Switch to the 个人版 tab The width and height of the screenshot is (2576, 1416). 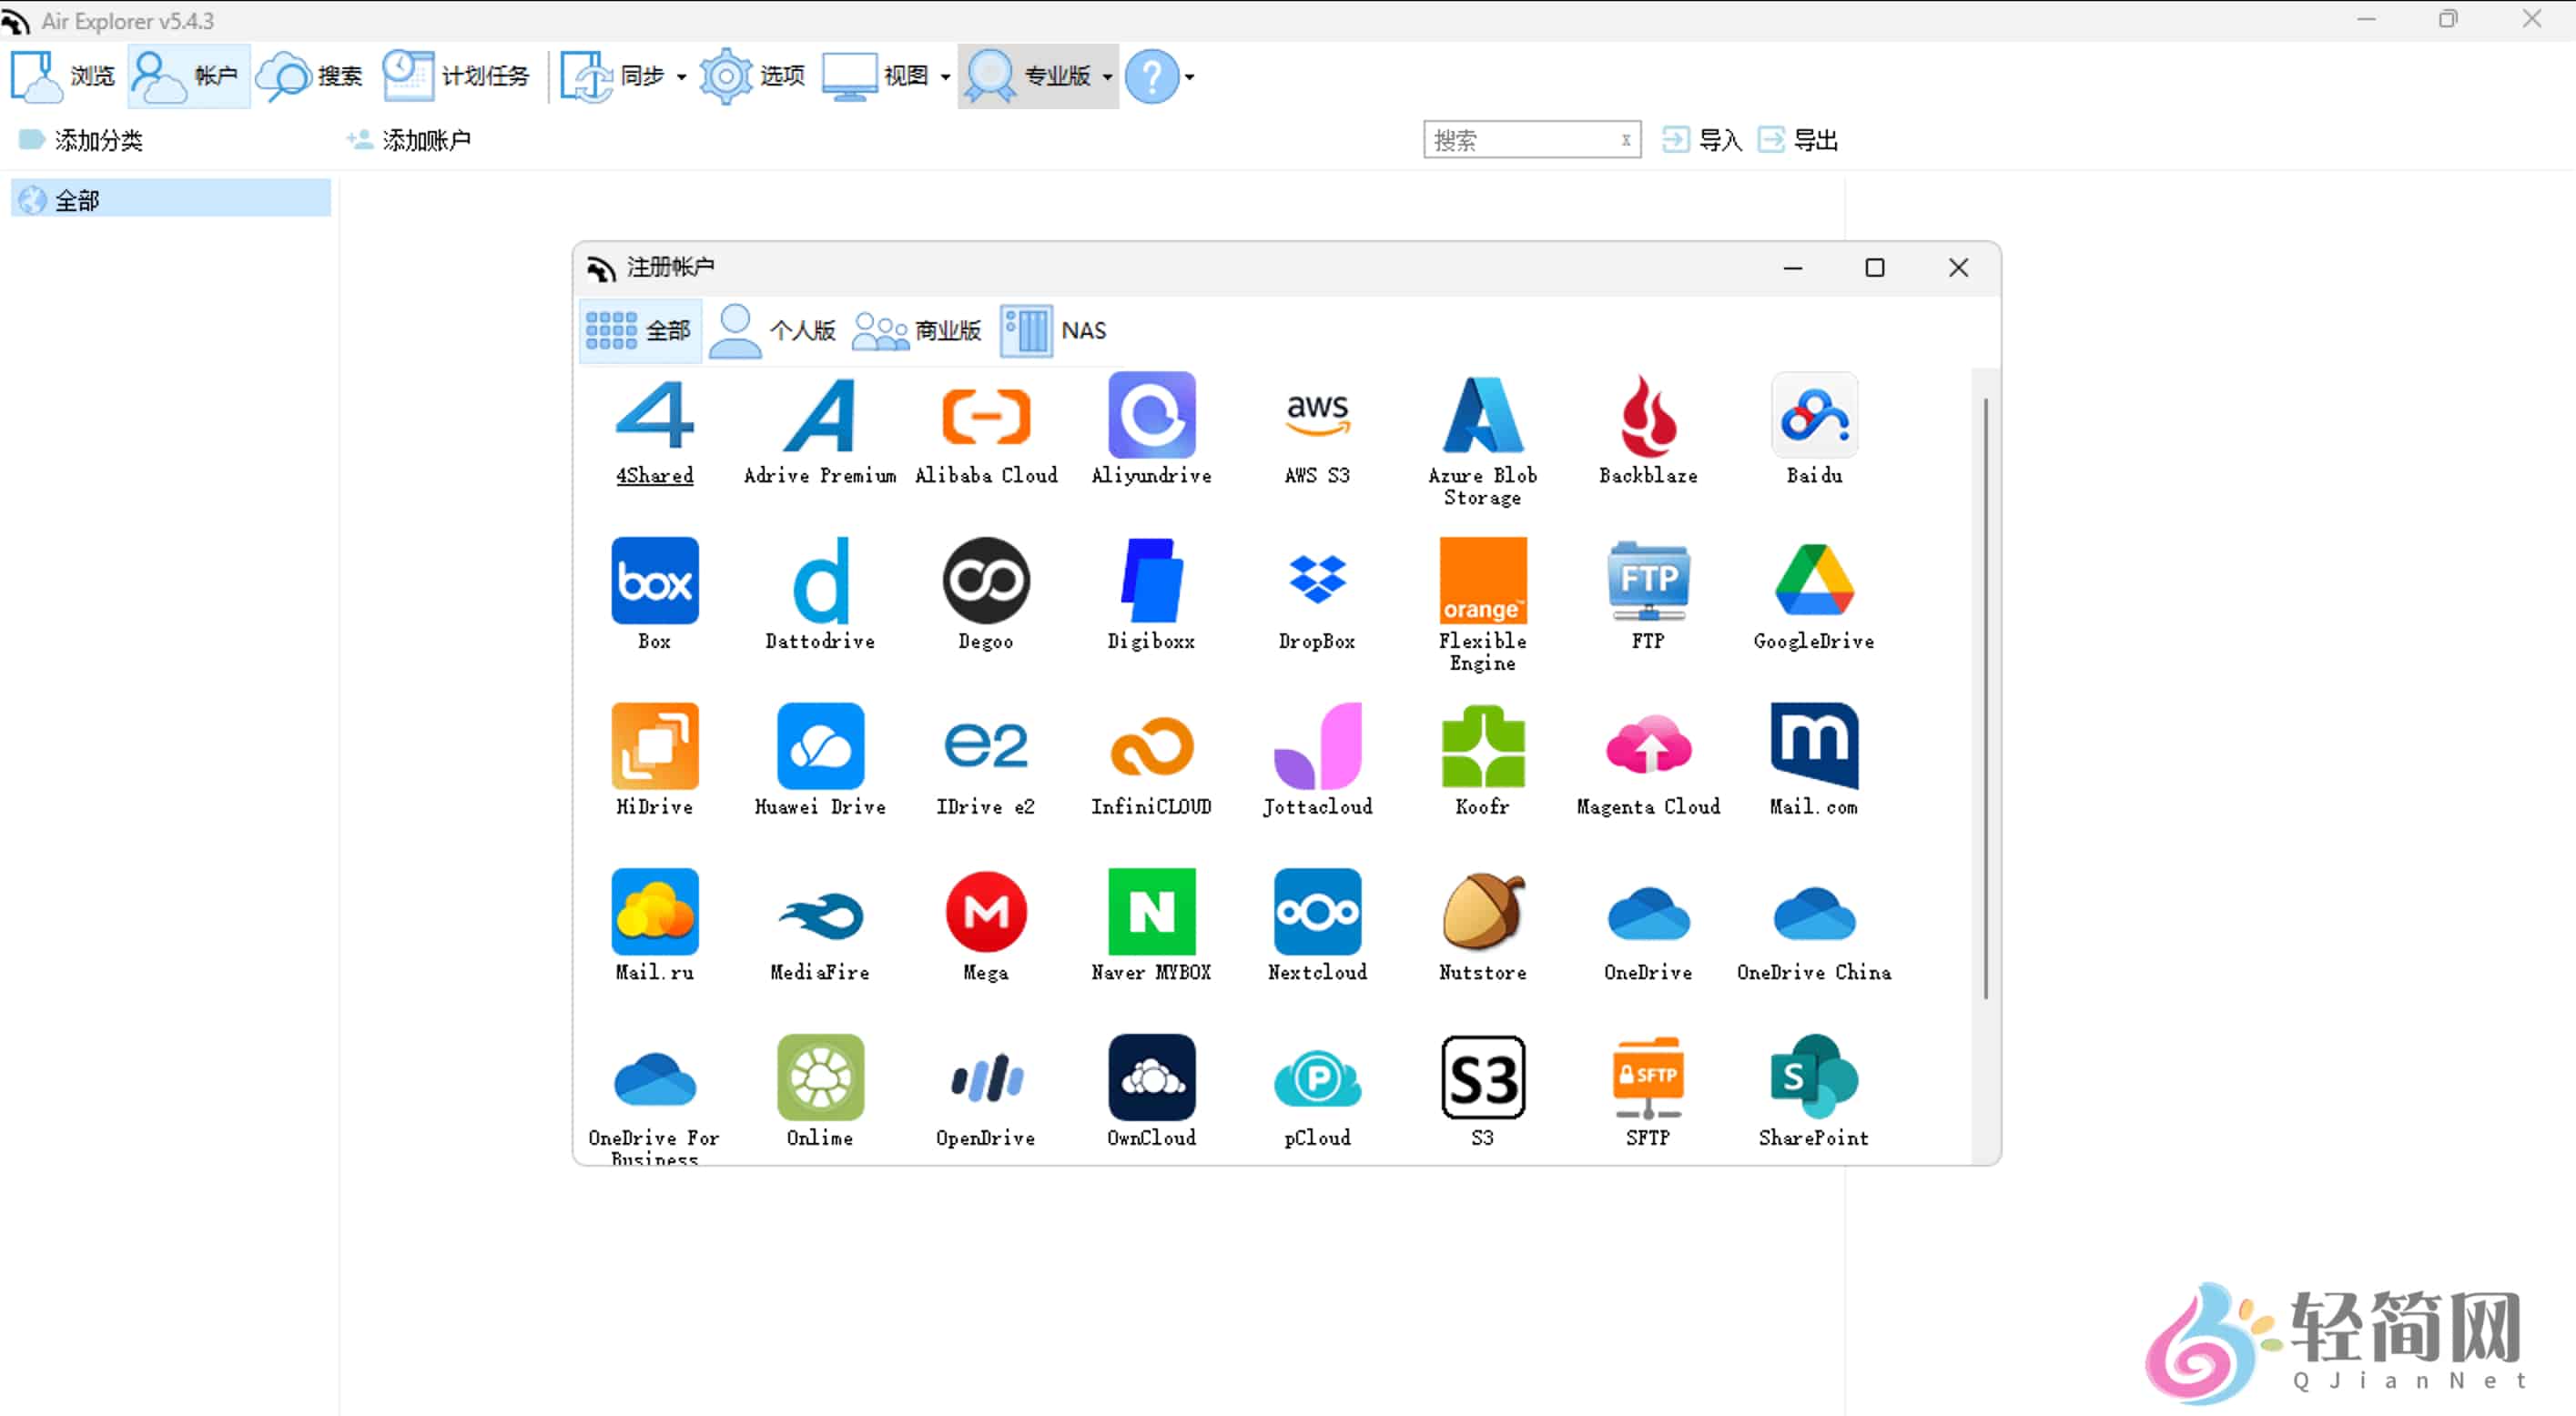772,330
